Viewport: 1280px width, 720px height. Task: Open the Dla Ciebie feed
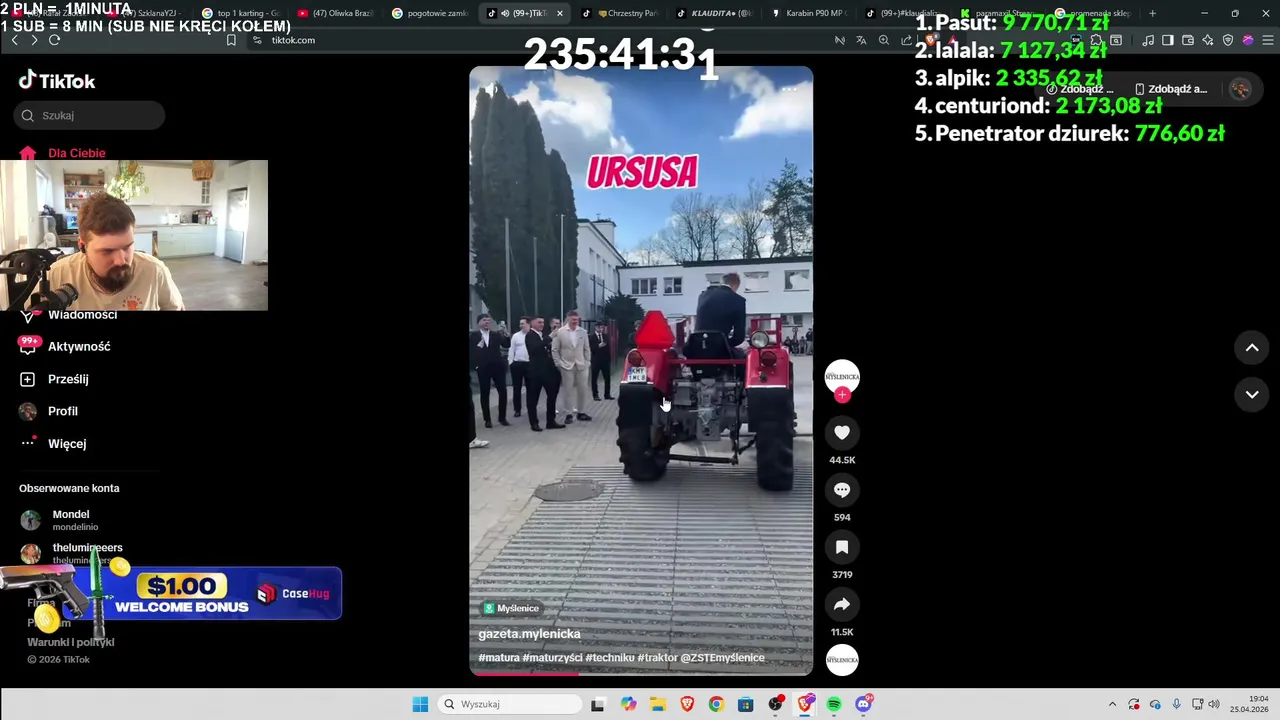pos(63,153)
